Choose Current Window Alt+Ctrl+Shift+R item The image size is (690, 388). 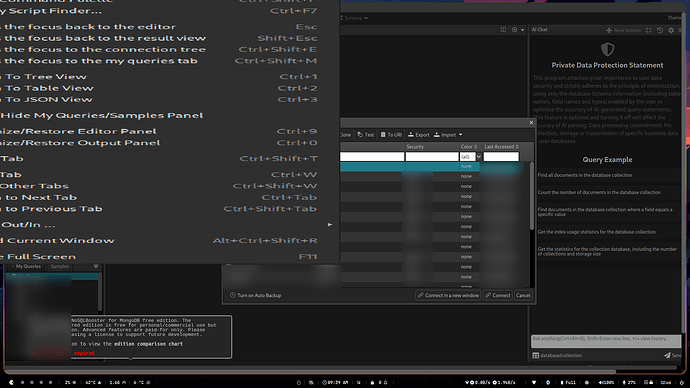(x=169, y=241)
